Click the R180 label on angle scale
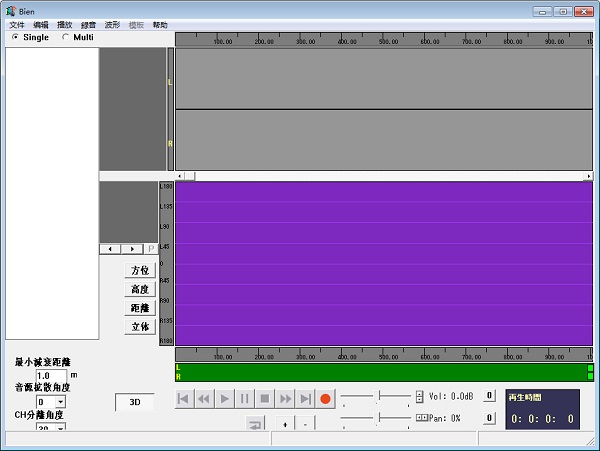Screen dimensions: 600x451 coord(166,341)
